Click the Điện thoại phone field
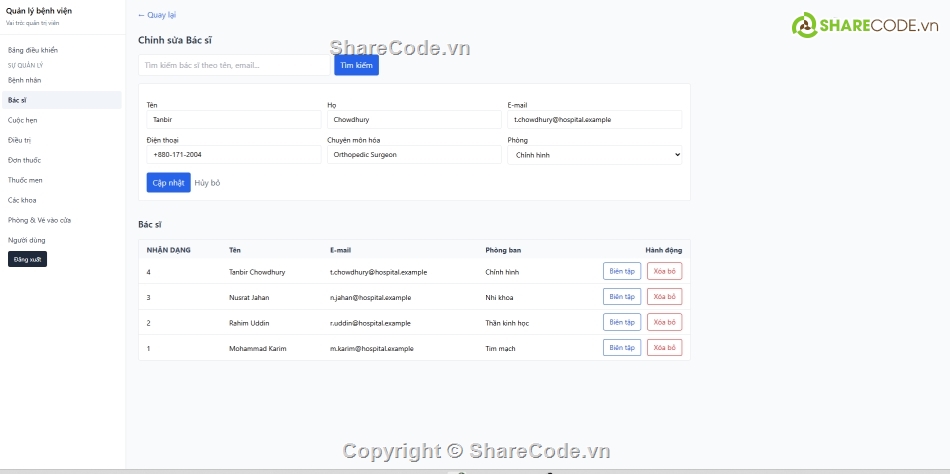Screen dimensions: 950x474 pyautogui.click(x=234, y=155)
